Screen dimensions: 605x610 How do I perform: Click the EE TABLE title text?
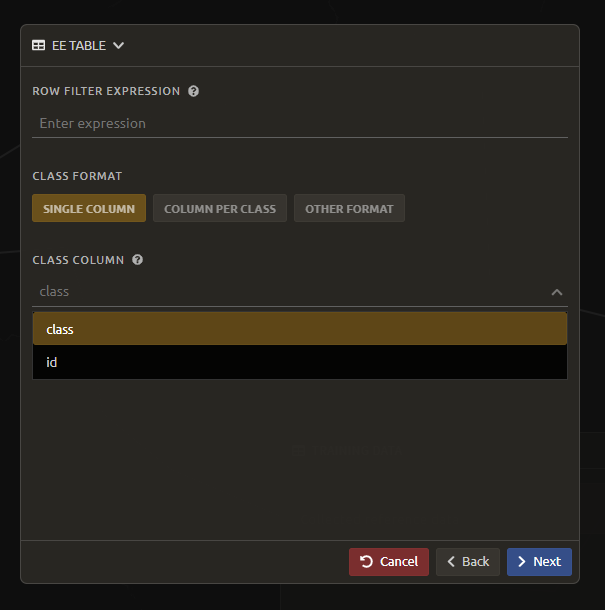tap(78, 45)
